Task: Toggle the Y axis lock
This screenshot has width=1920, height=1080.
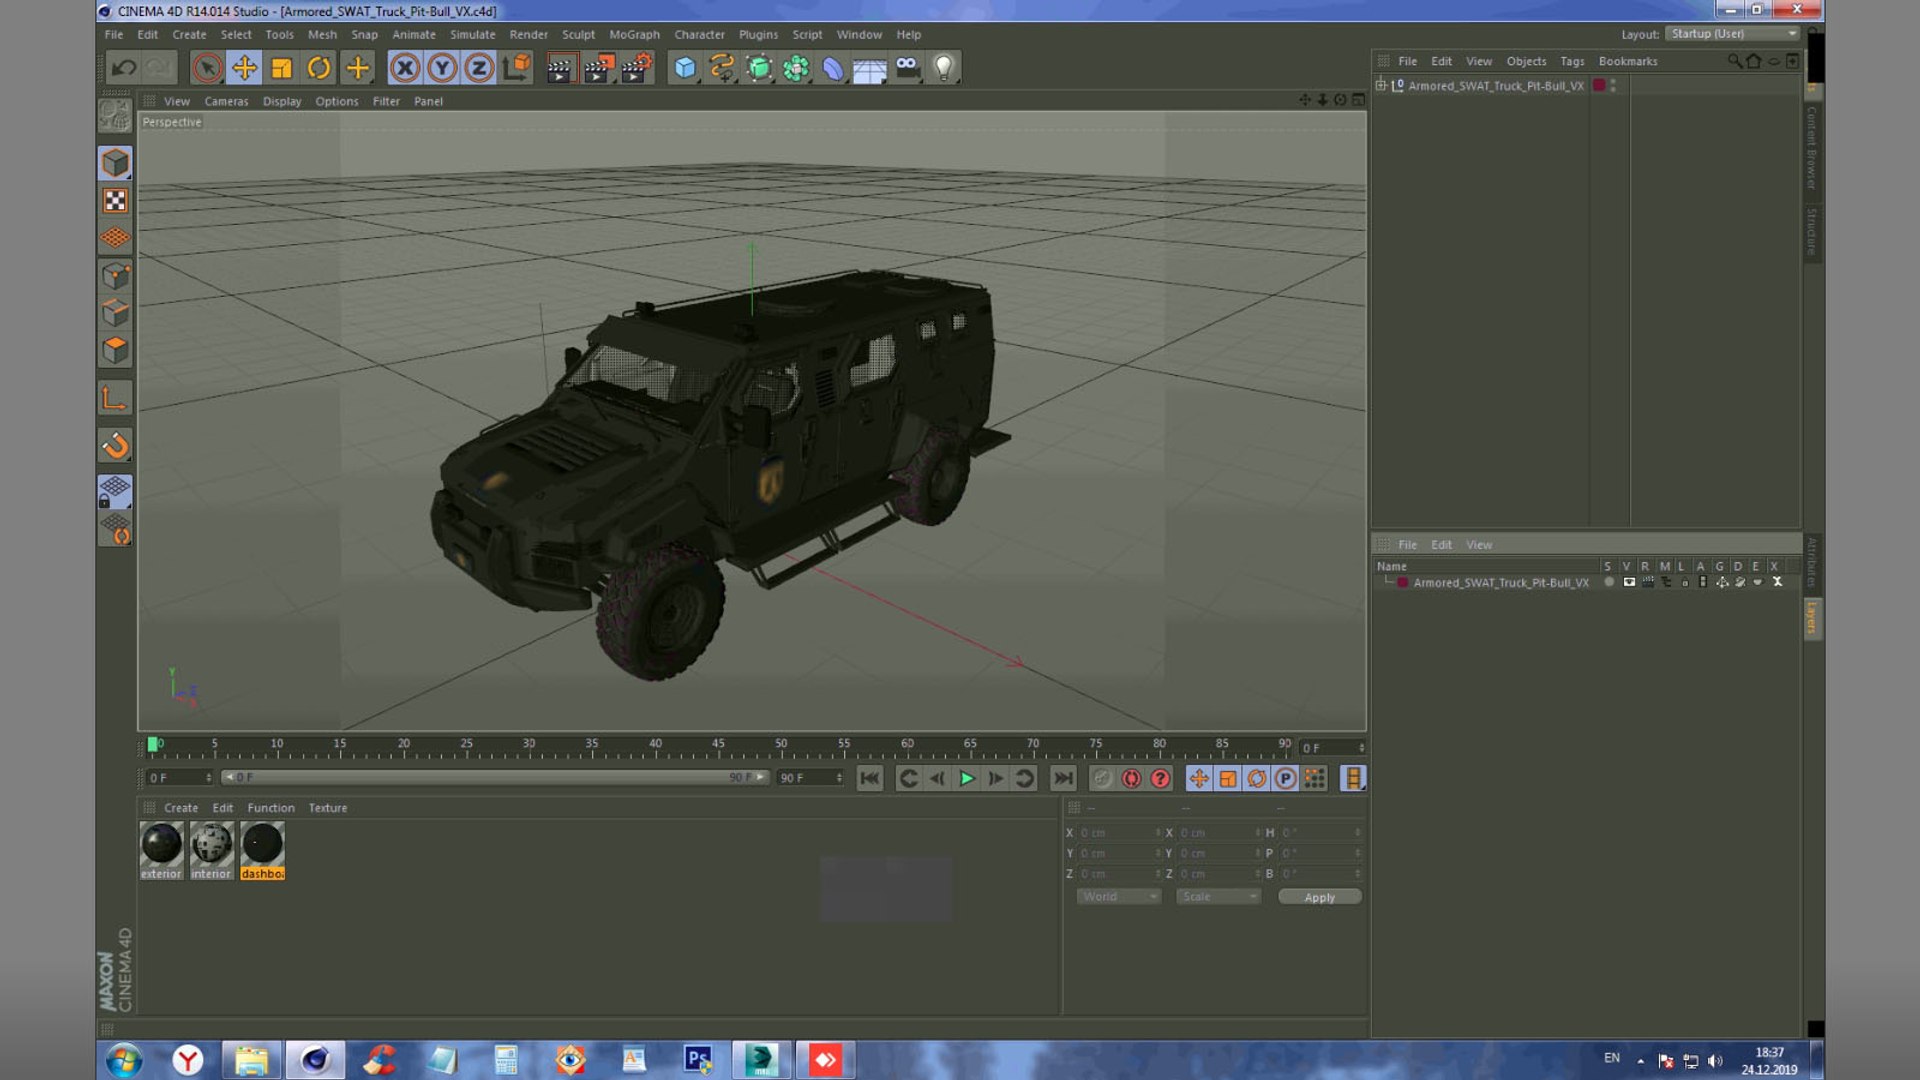Action: (x=442, y=68)
